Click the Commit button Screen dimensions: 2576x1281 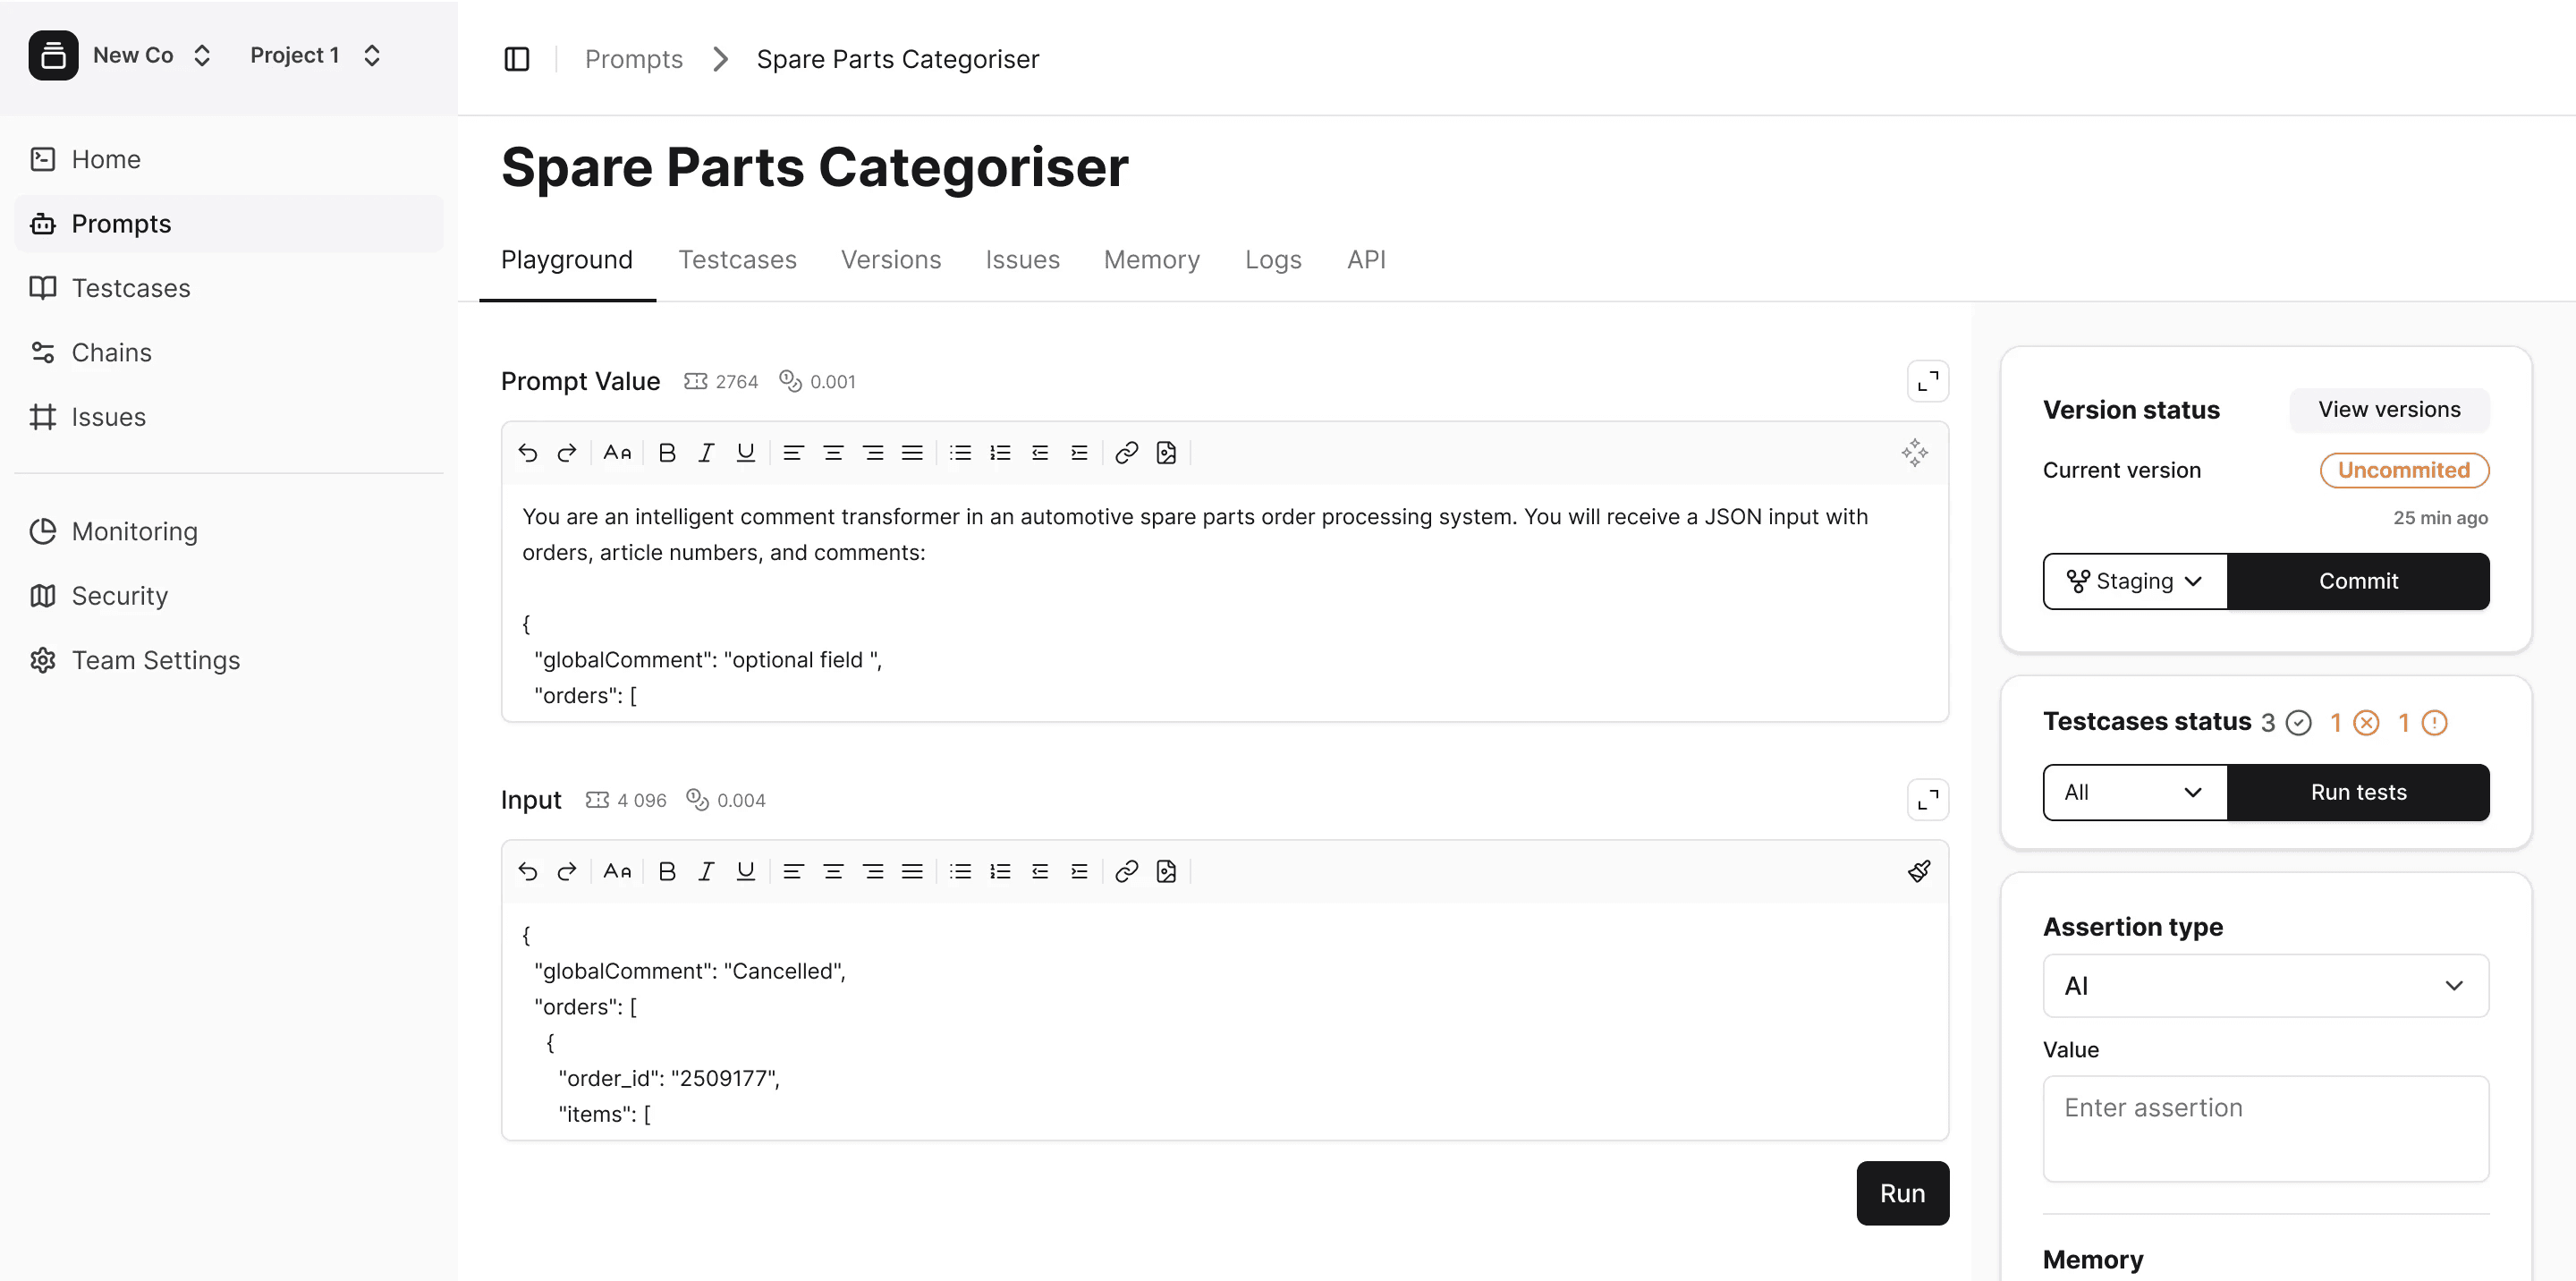click(2358, 581)
